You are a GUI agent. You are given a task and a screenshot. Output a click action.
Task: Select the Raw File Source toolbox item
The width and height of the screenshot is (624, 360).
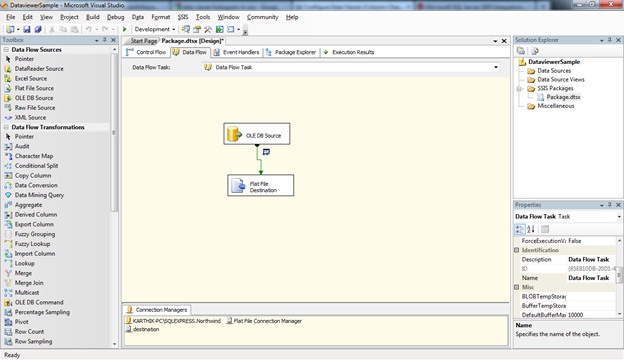tap(35, 107)
